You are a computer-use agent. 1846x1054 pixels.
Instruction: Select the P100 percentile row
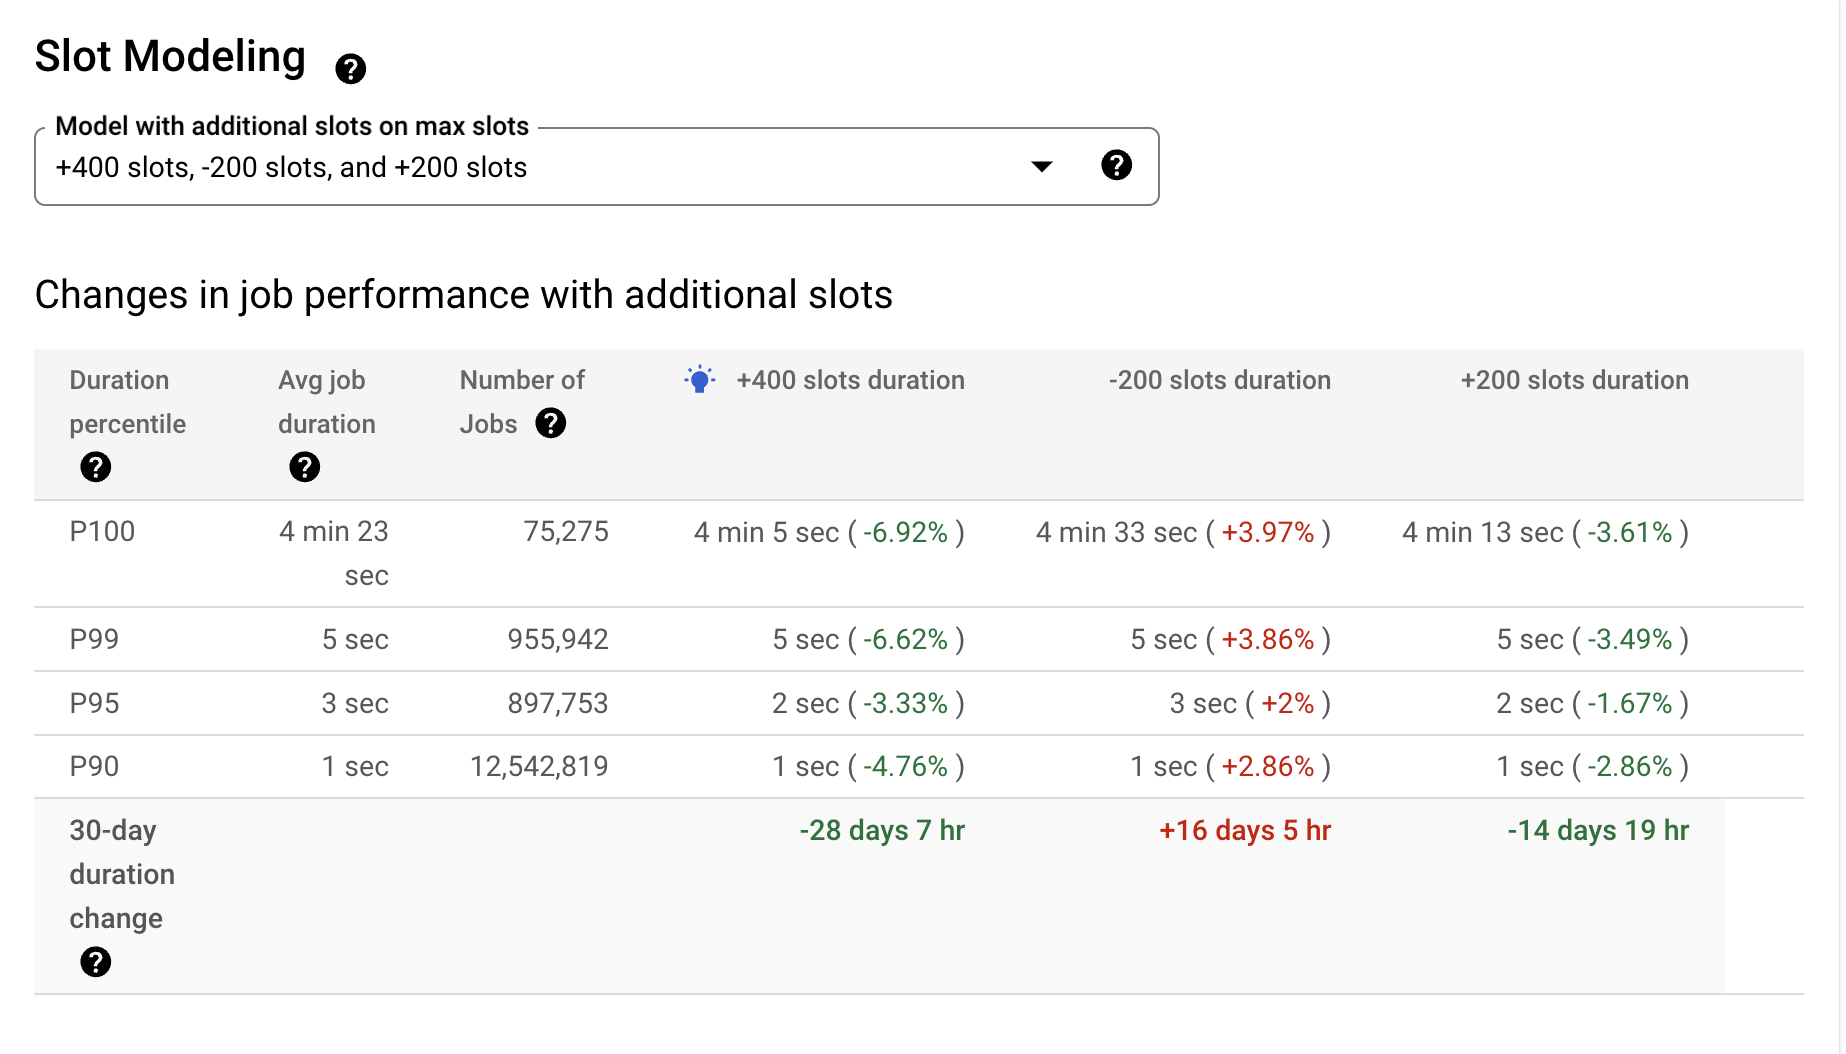coord(102,532)
